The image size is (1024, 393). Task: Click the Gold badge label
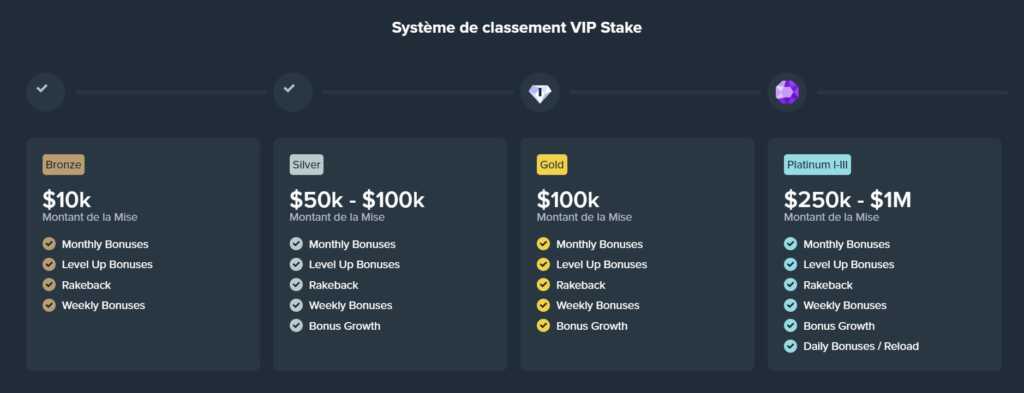[552, 165]
